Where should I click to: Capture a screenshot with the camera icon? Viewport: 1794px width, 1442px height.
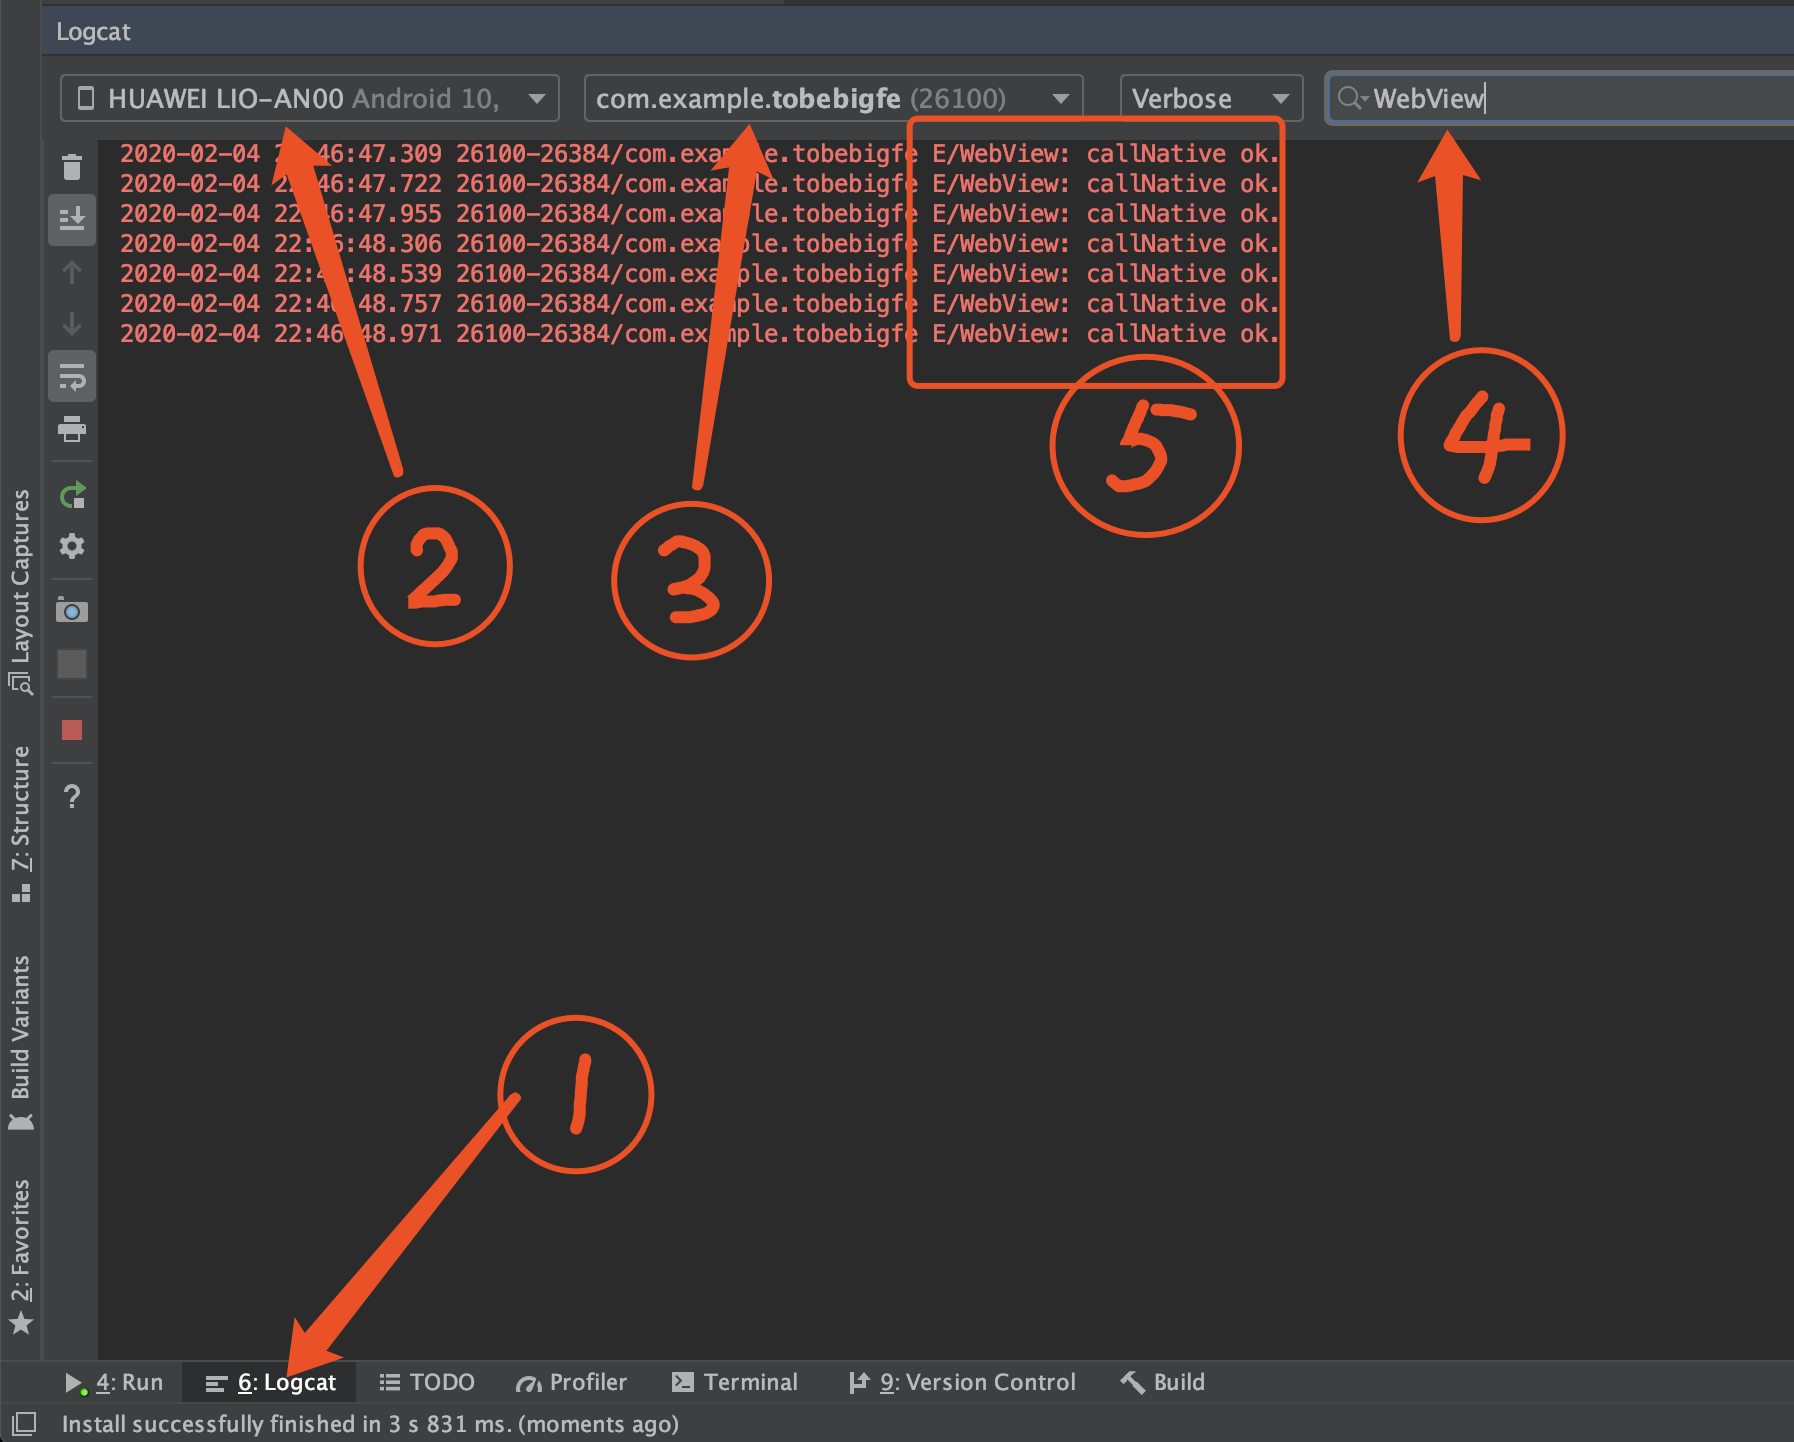click(x=72, y=610)
